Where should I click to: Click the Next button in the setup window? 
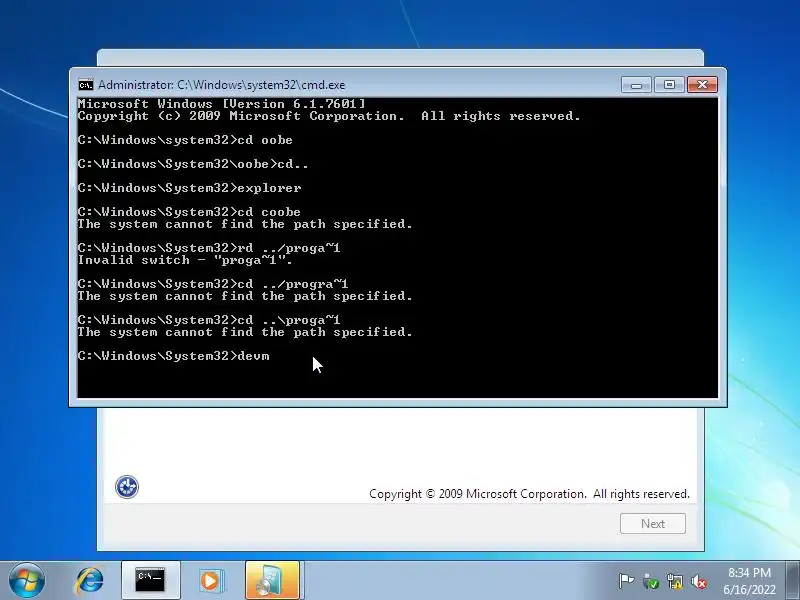(653, 523)
